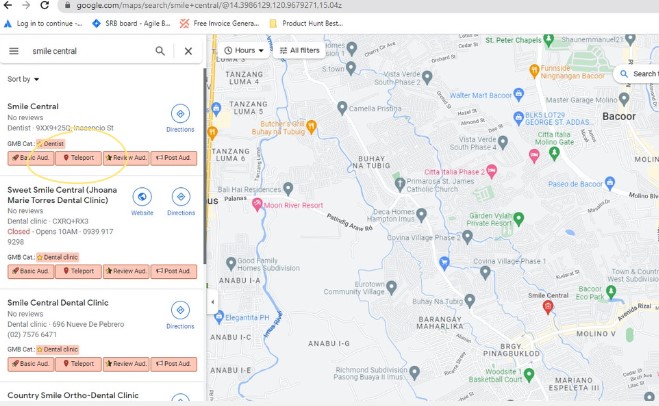
Task: Open the SRB board bookmark
Action: coord(131,24)
